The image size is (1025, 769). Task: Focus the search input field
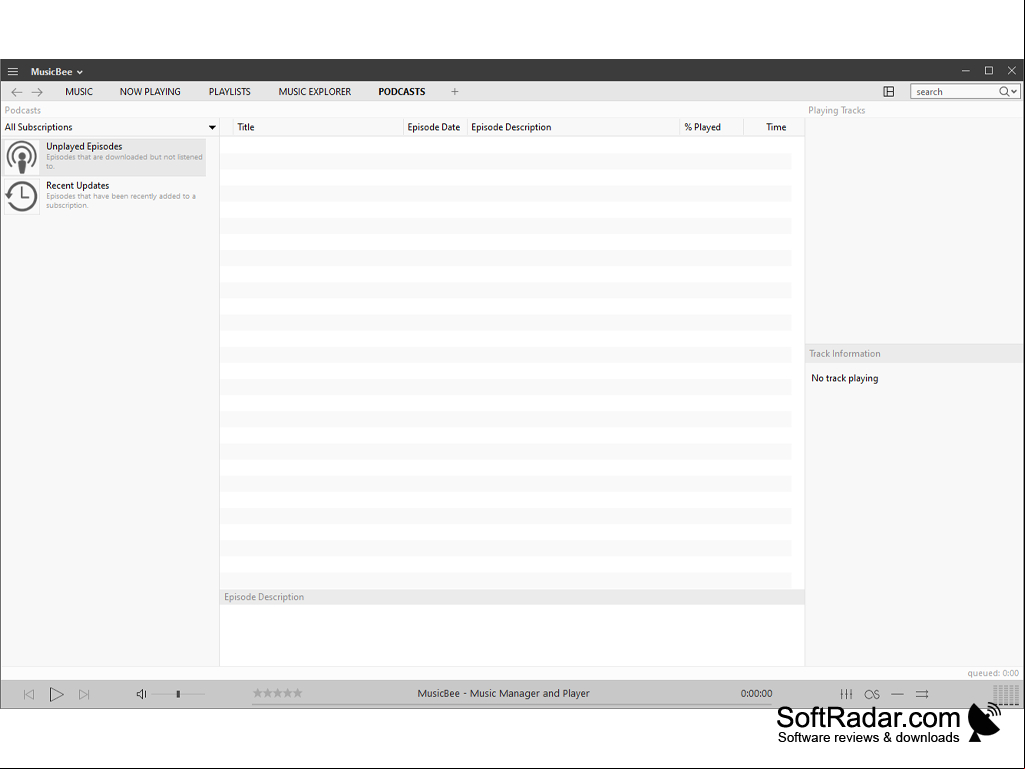(956, 92)
